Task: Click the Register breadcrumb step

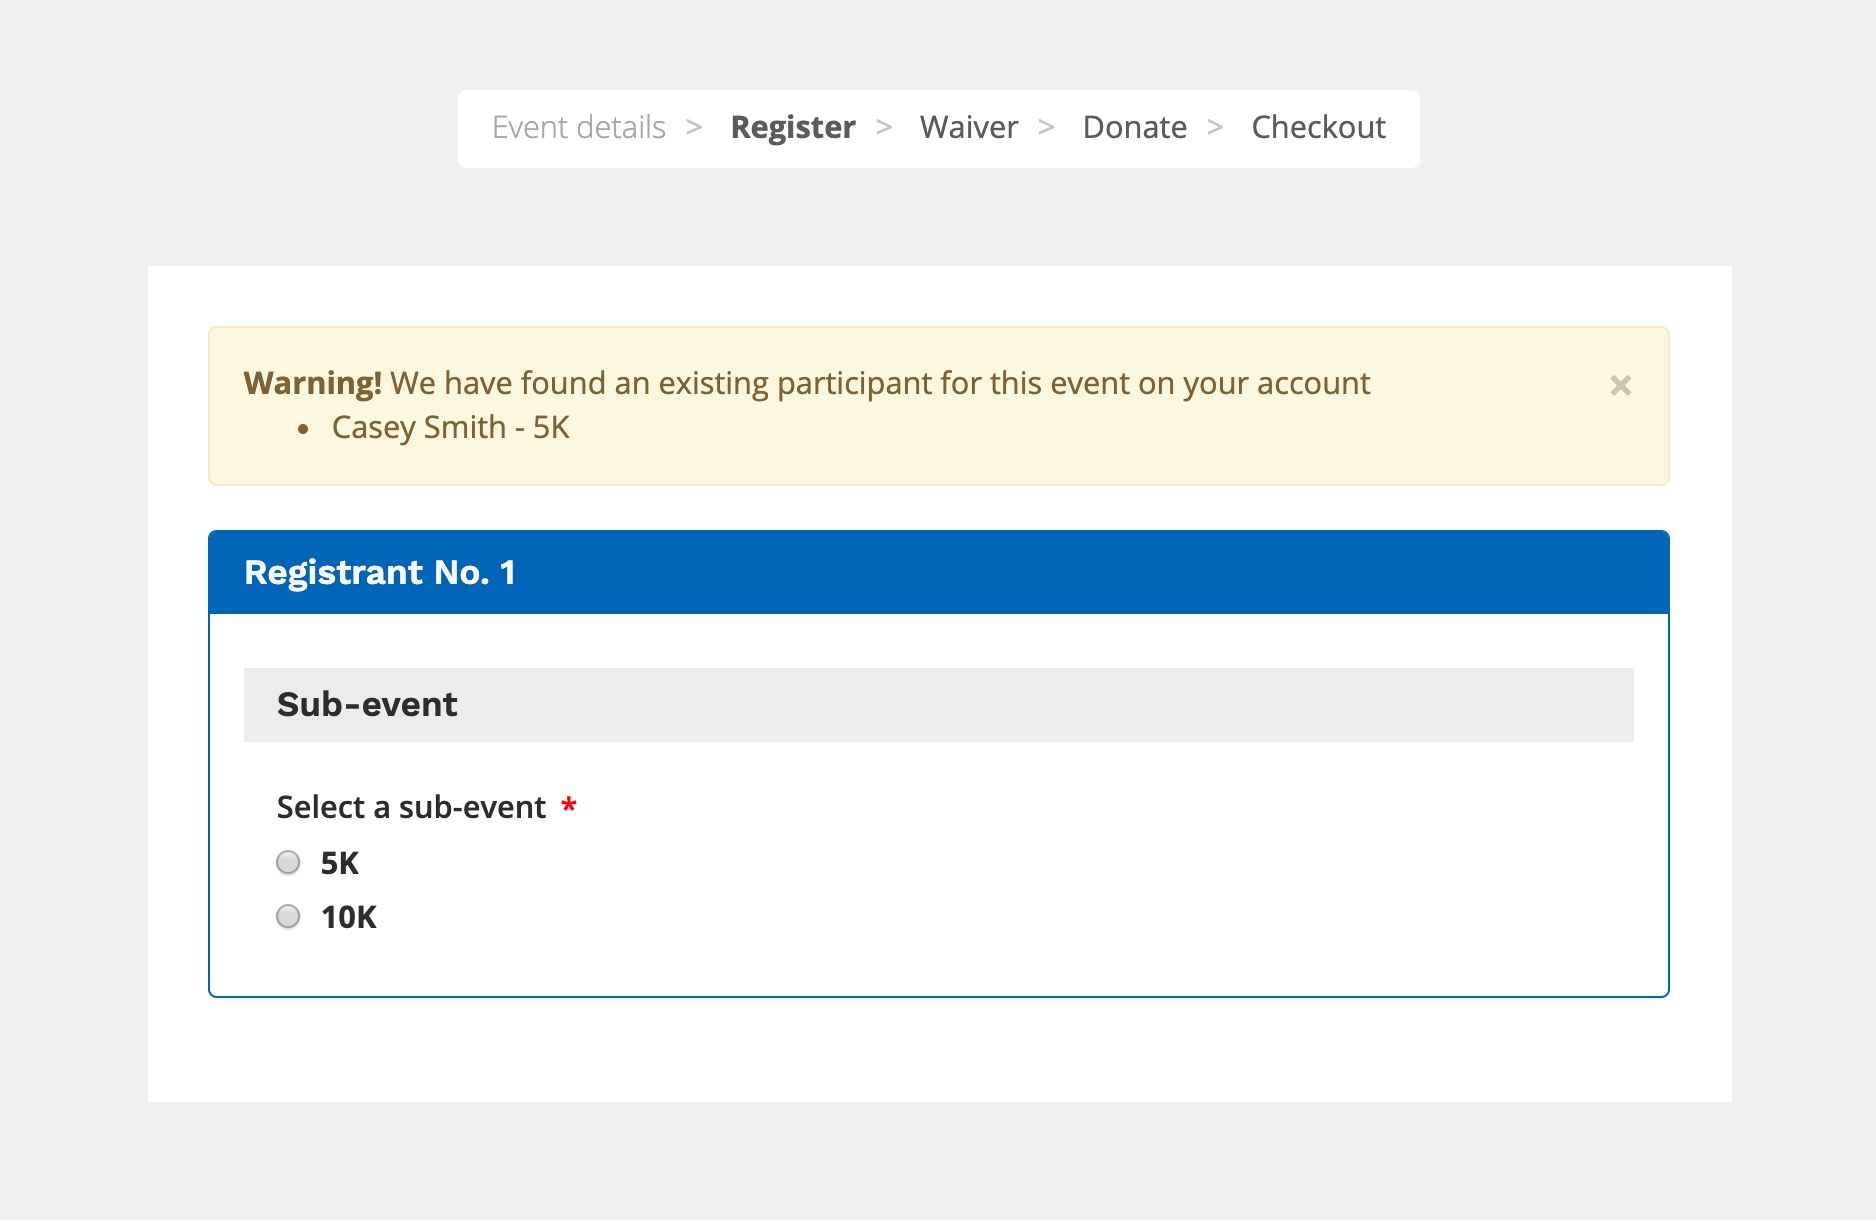Action: click(793, 128)
